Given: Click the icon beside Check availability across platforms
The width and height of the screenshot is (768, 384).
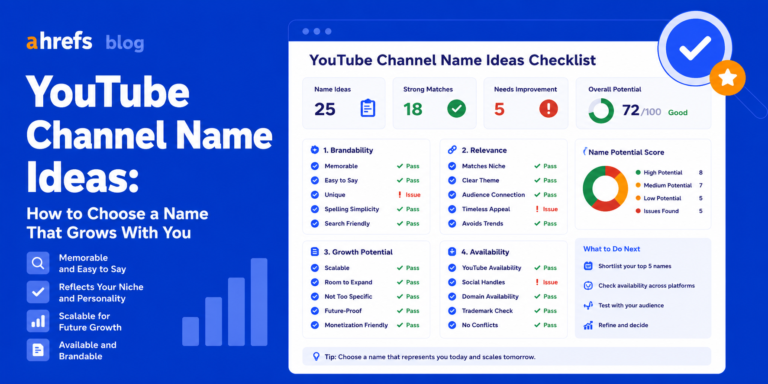Looking at the screenshot, I should coord(588,286).
